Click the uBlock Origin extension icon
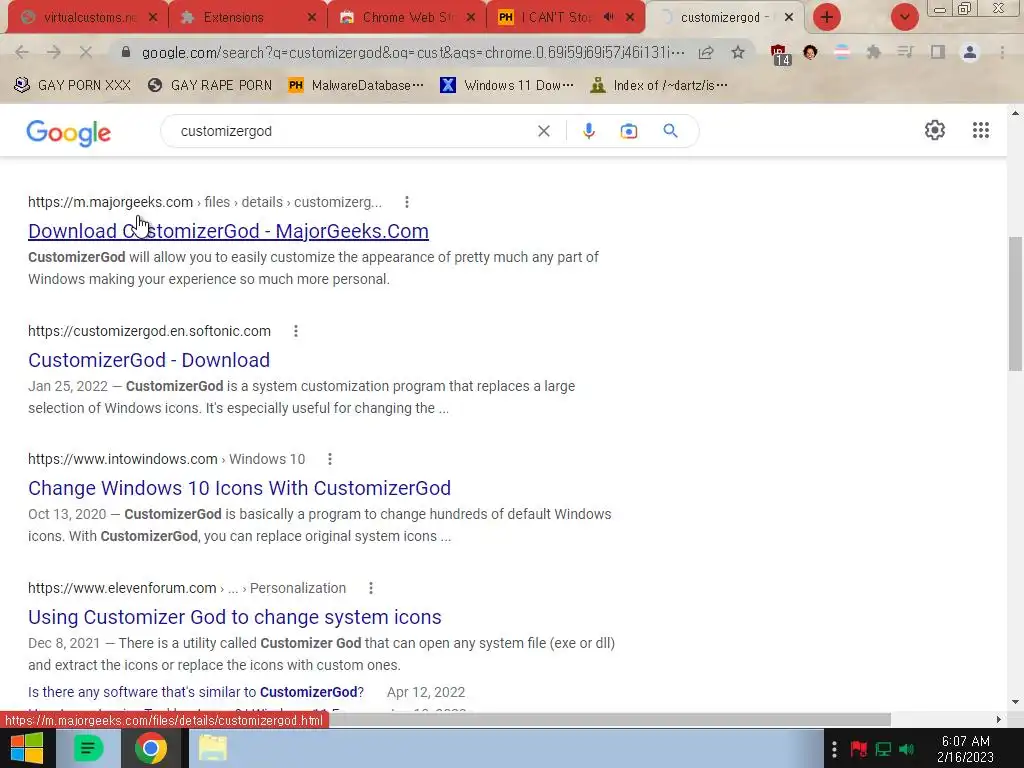Screen dimensions: 1024x768 click(x=780, y=54)
